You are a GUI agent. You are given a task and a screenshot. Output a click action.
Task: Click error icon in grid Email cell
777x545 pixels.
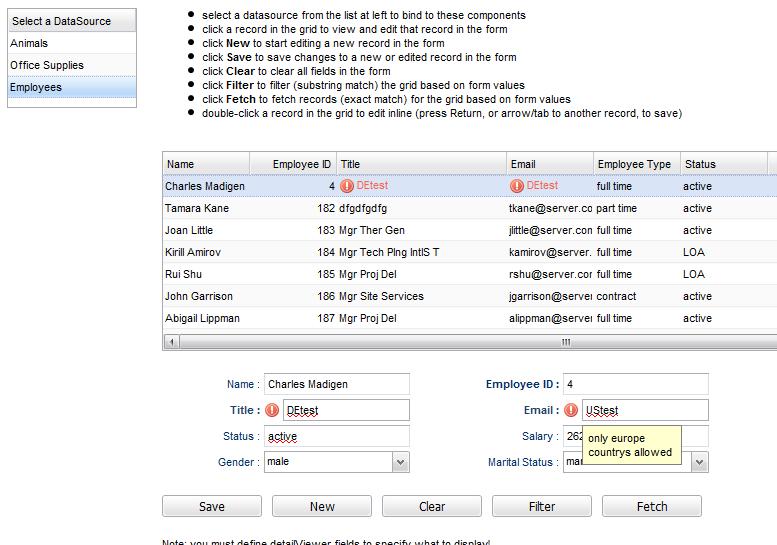click(x=517, y=186)
